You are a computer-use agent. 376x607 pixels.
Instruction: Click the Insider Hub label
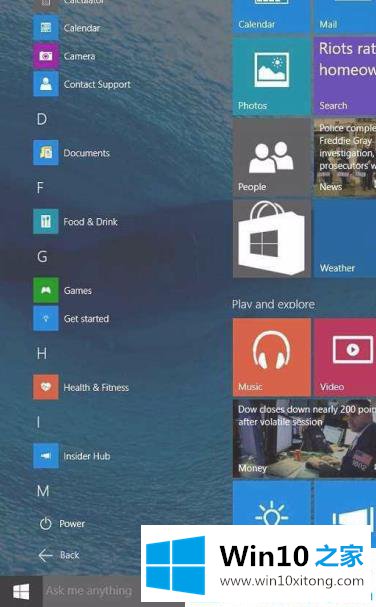87,456
